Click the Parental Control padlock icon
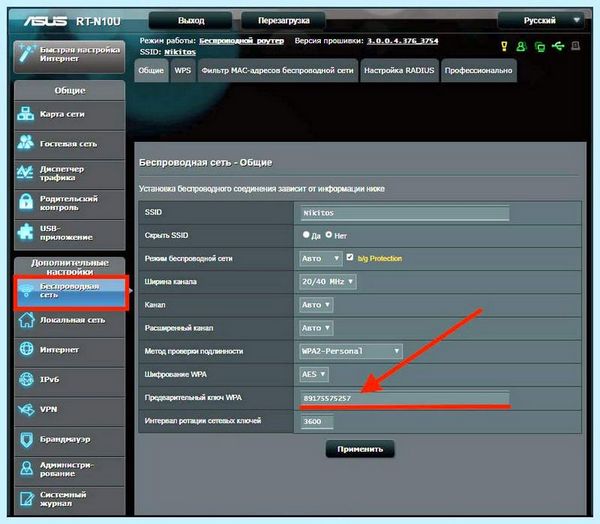 [26, 202]
